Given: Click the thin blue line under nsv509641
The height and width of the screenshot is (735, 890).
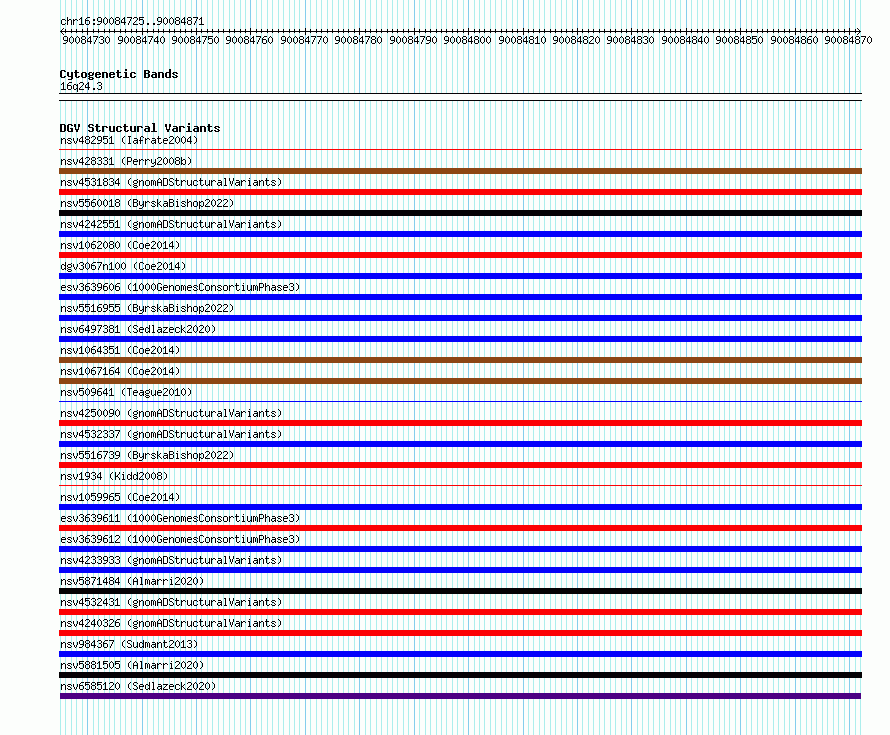Looking at the screenshot, I should [x=460, y=401].
